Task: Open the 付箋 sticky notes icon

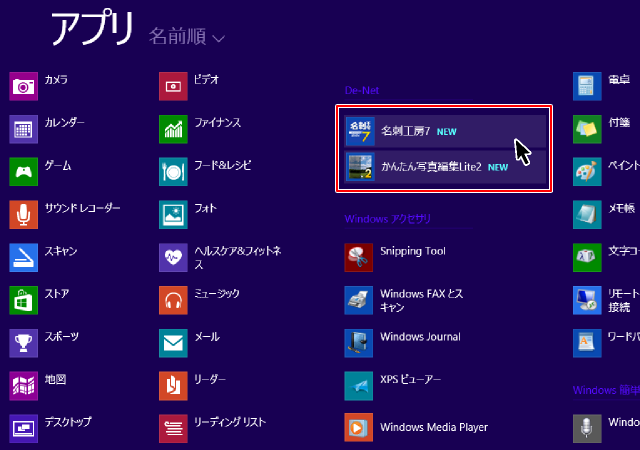Action: (x=587, y=129)
